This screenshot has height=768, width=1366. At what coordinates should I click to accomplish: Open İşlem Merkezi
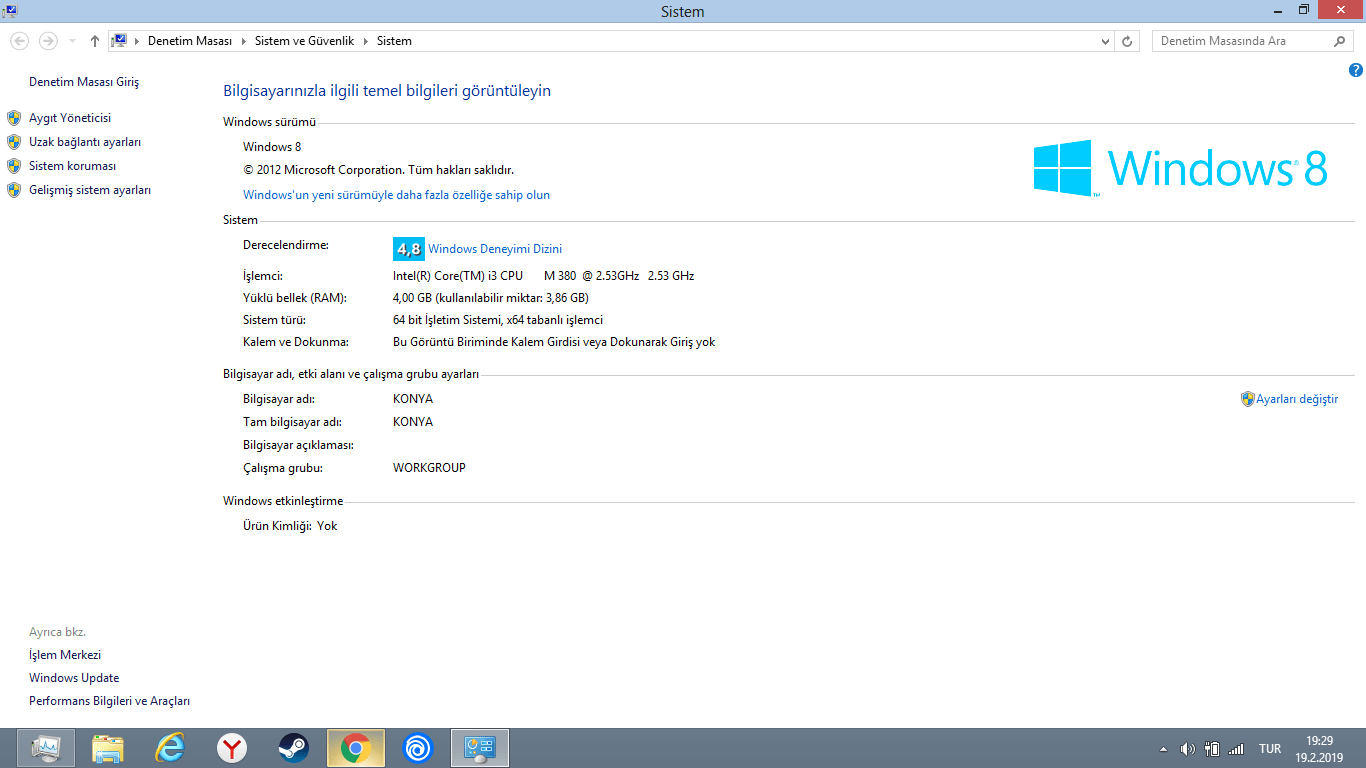point(65,655)
